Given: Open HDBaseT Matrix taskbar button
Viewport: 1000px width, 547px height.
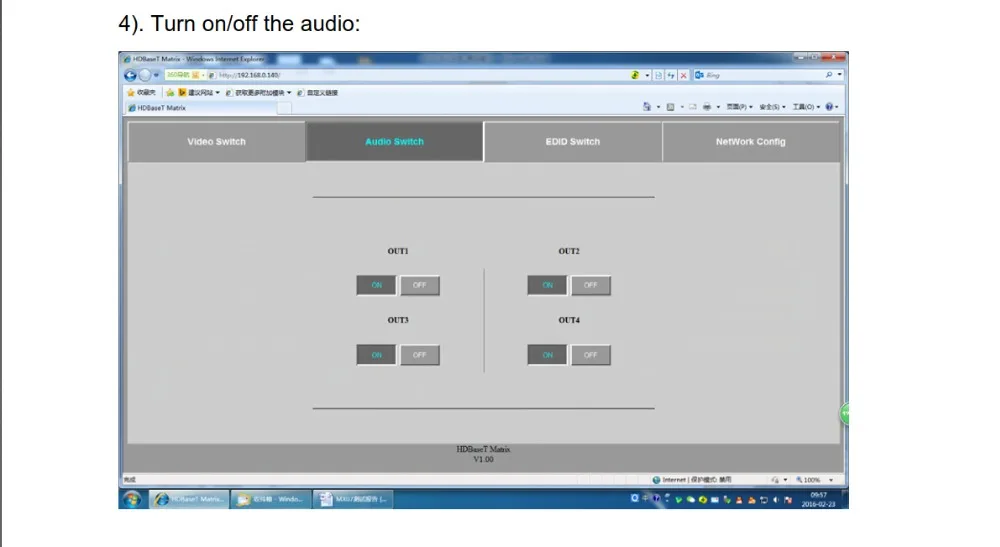Looking at the screenshot, I should pos(189,499).
